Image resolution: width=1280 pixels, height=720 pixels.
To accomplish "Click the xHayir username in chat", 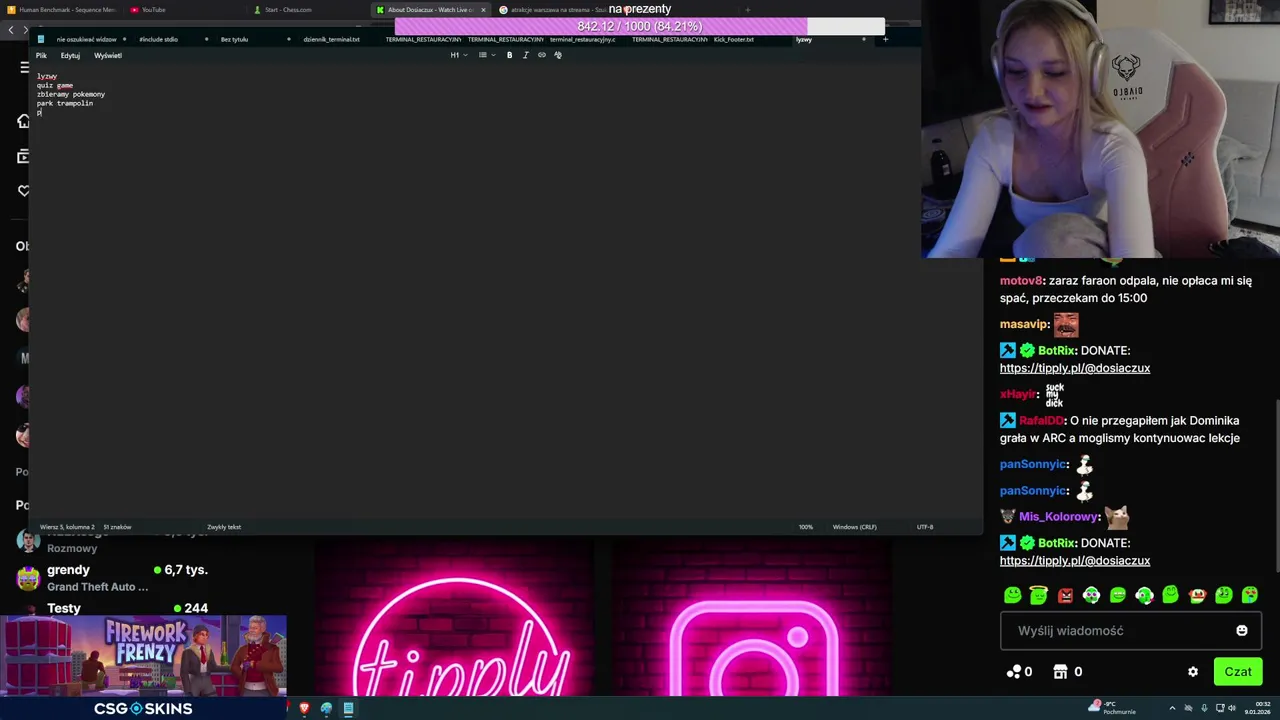I will click(1019, 394).
